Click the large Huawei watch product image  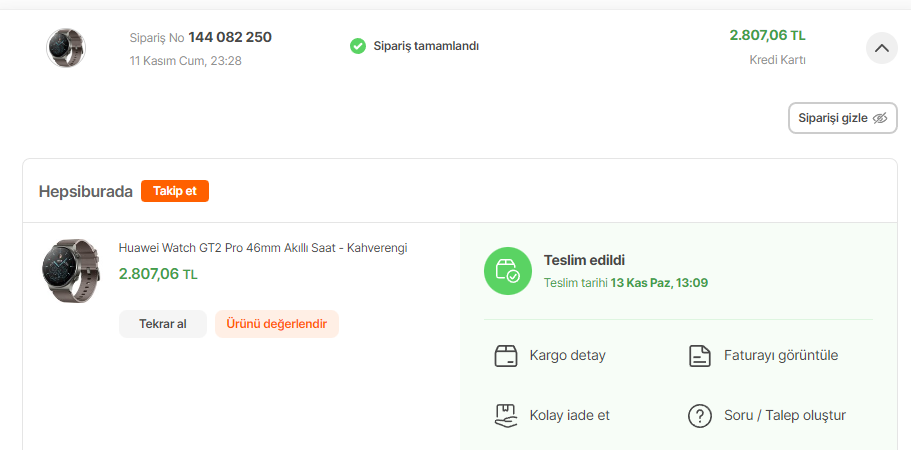click(70, 271)
